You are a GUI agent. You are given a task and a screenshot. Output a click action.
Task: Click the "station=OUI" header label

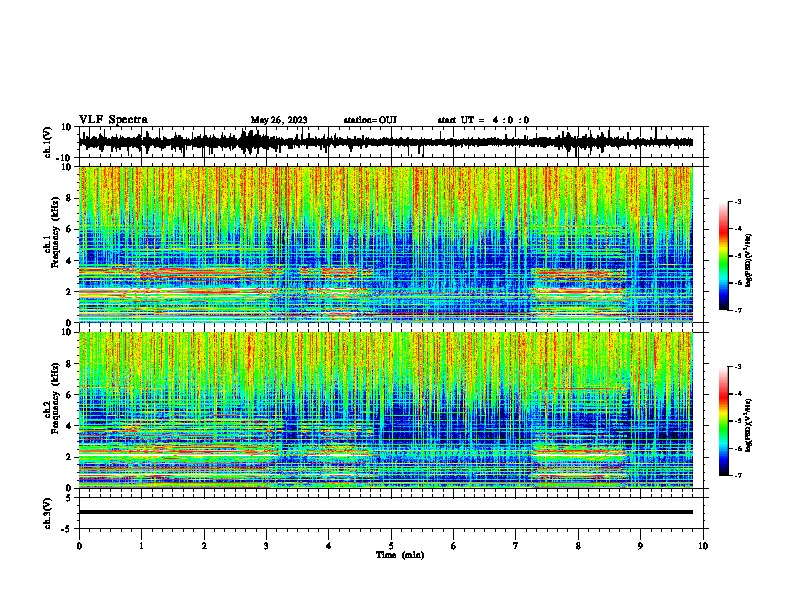[370, 120]
